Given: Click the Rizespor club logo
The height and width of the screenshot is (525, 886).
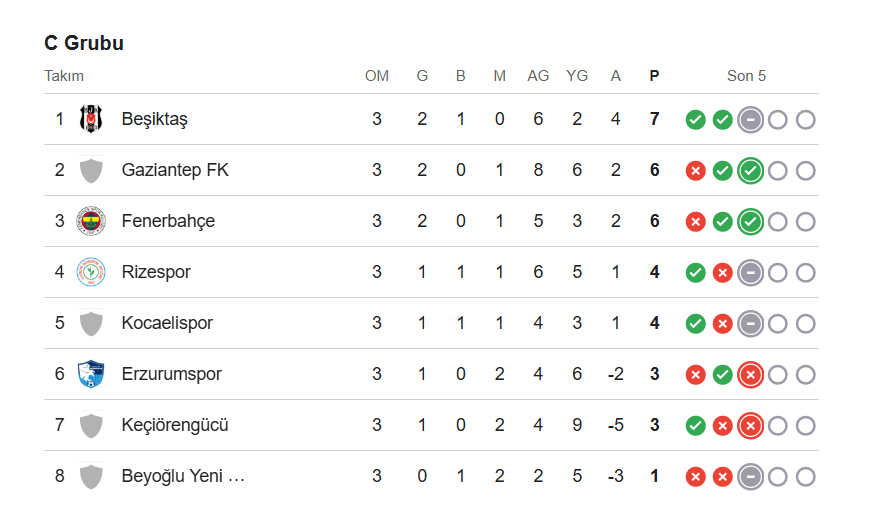Looking at the screenshot, I should 91,272.
